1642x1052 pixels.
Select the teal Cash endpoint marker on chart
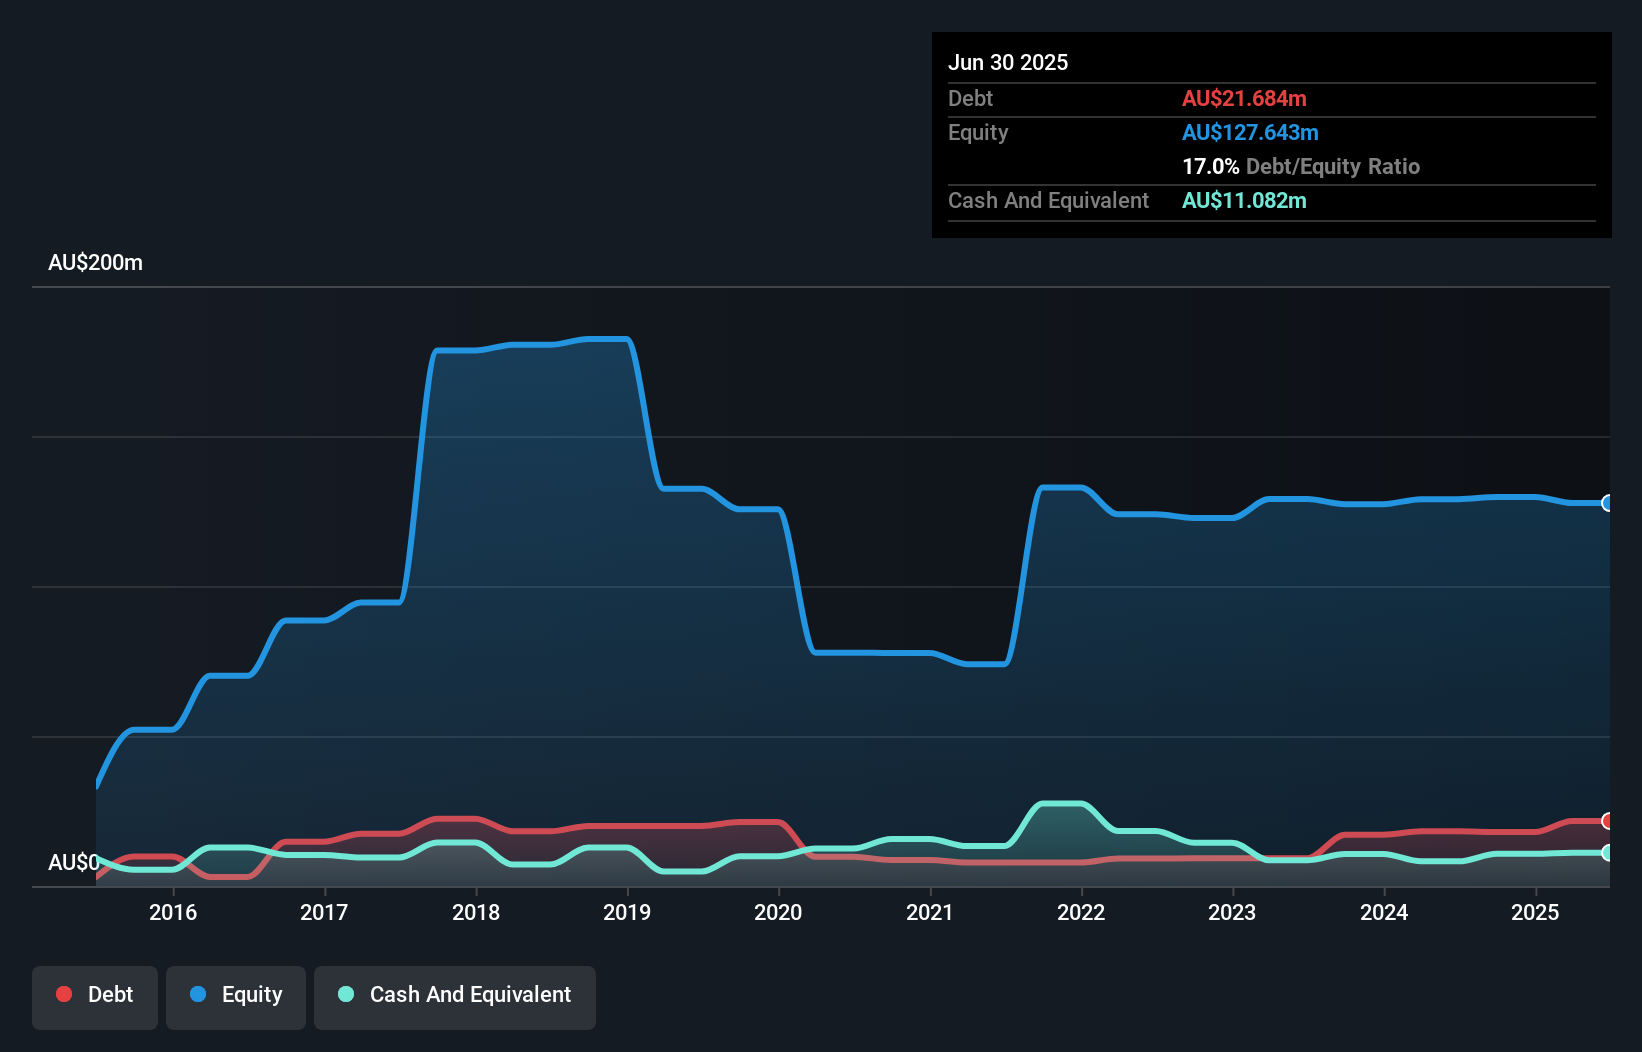pos(1608,853)
